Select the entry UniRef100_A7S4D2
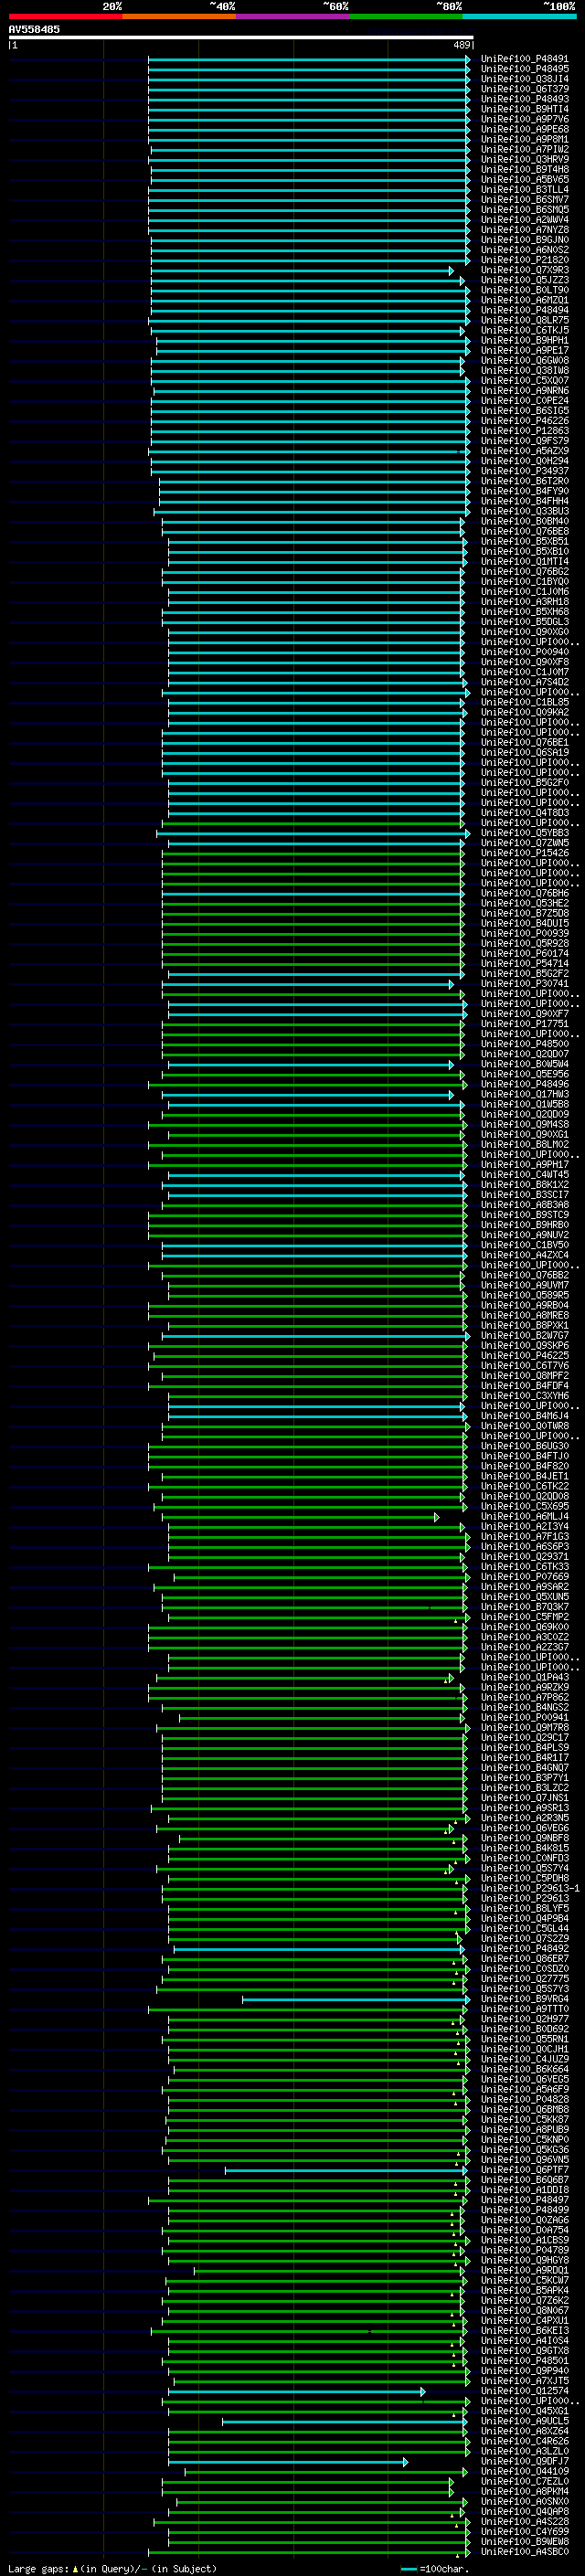The width and height of the screenshot is (585, 2576). pos(524,682)
